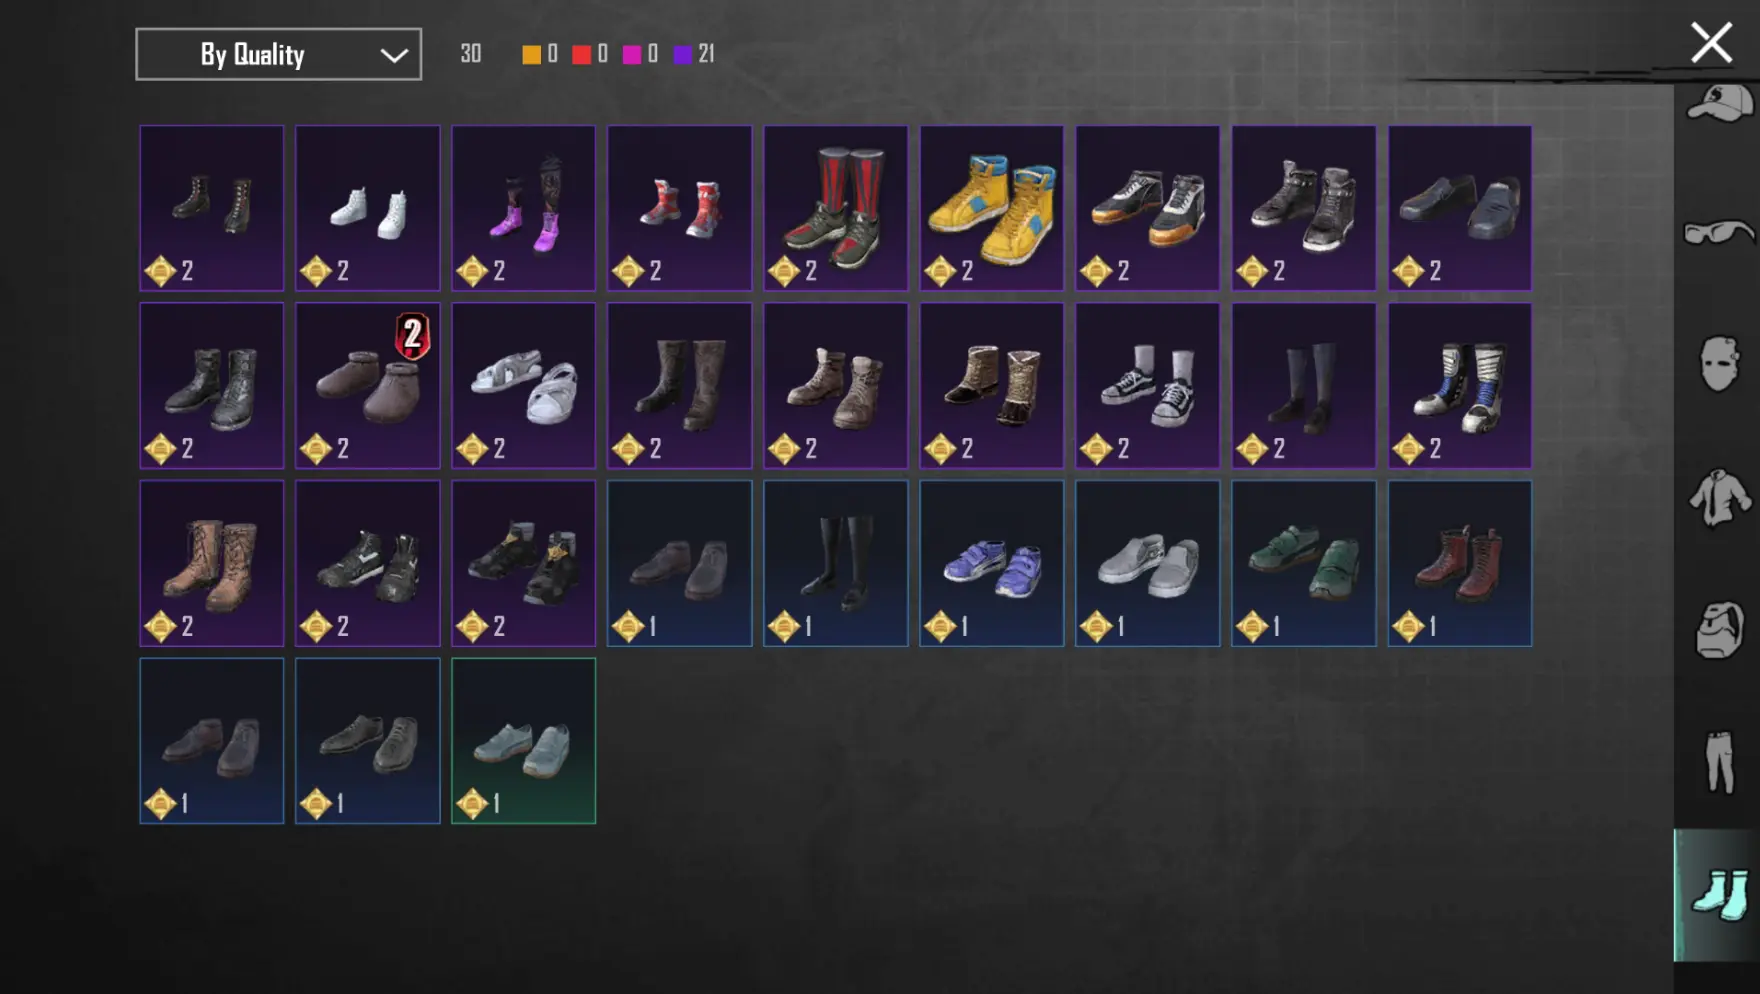Open the glasses category icon
The width and height of the screenshot is (1760, 994).
tap(1719, 232)
